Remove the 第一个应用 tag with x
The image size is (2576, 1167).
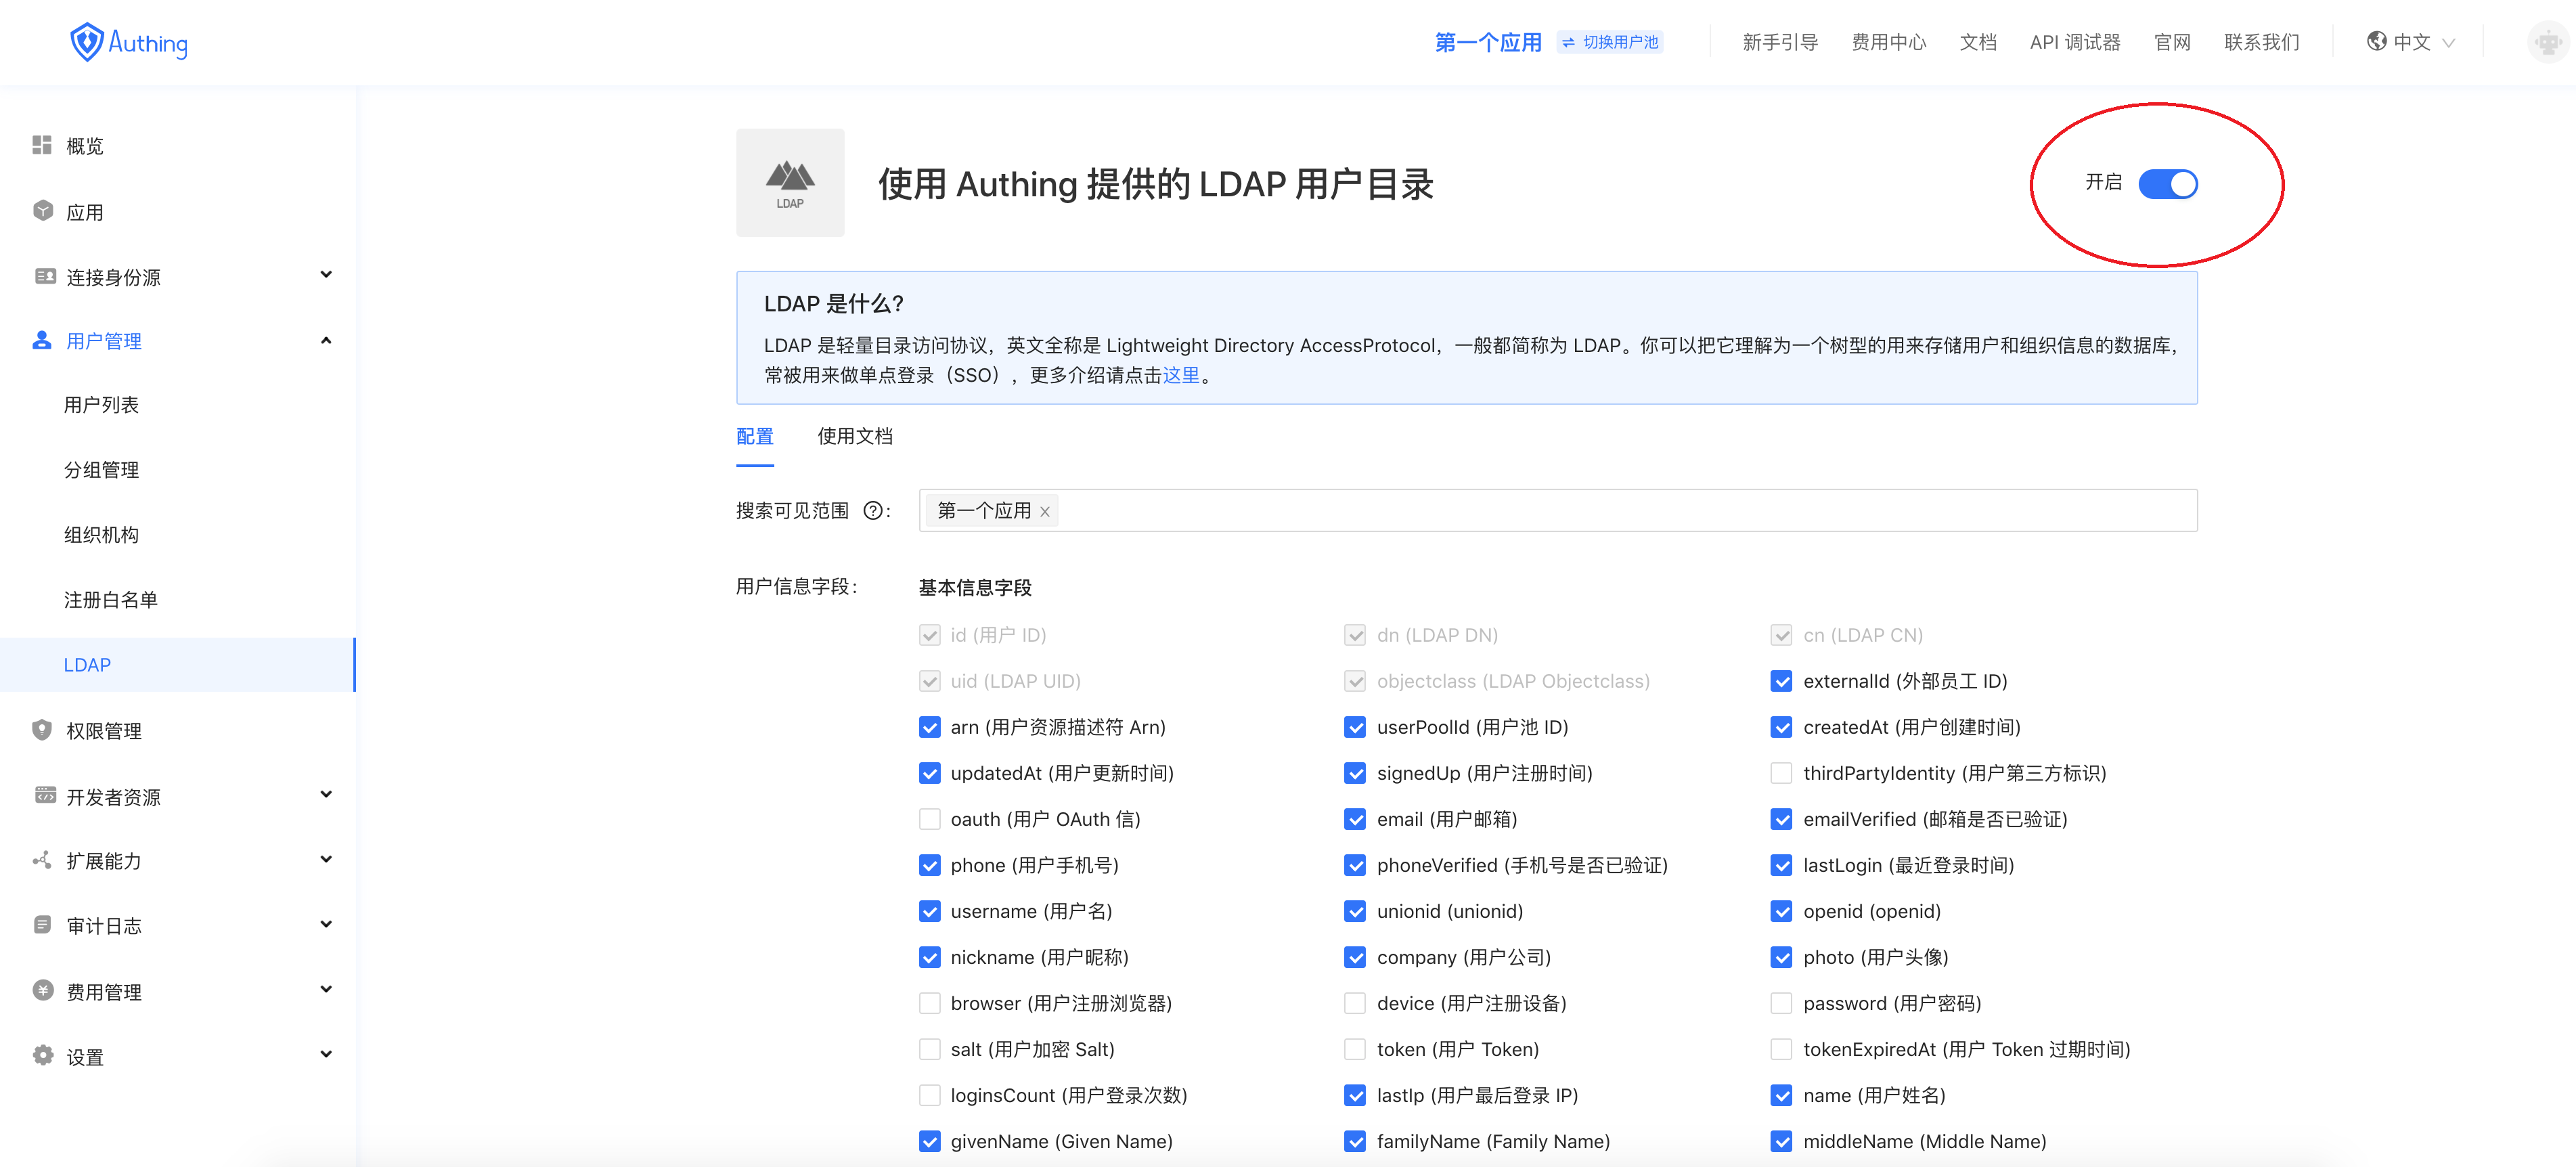pos(1045,512)
